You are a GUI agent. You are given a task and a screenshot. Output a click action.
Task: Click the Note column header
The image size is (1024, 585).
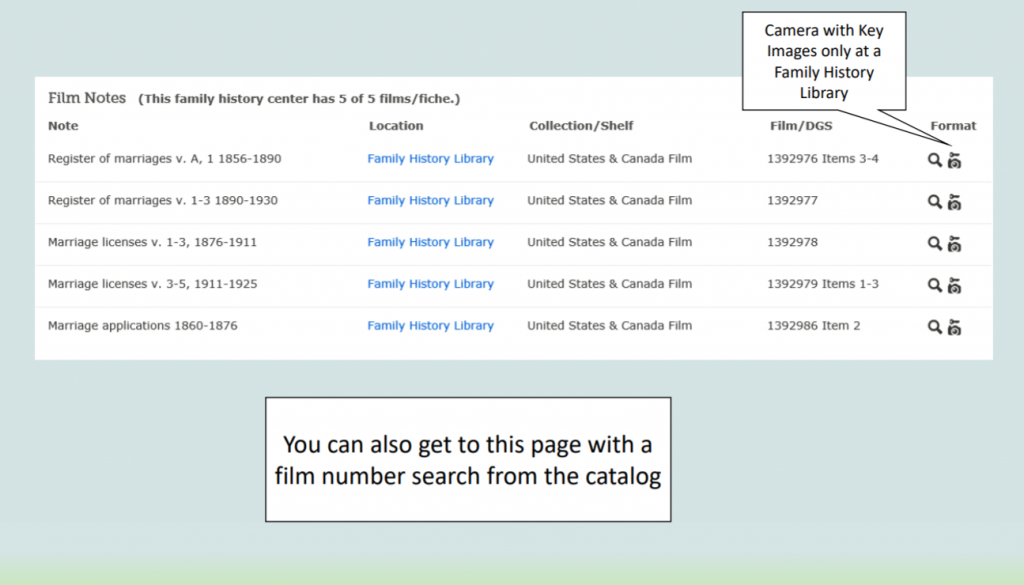63,126
